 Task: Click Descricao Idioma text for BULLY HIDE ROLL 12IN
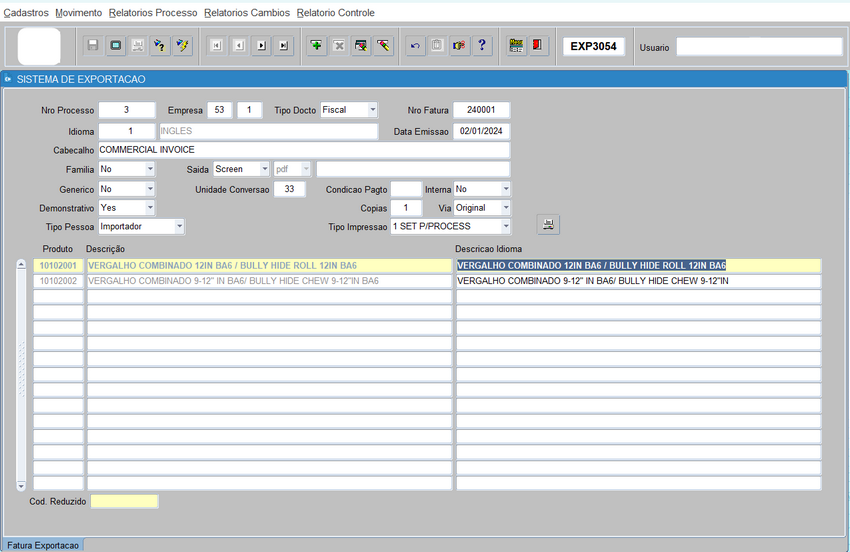pyautogui.click(x=591, y=266)
